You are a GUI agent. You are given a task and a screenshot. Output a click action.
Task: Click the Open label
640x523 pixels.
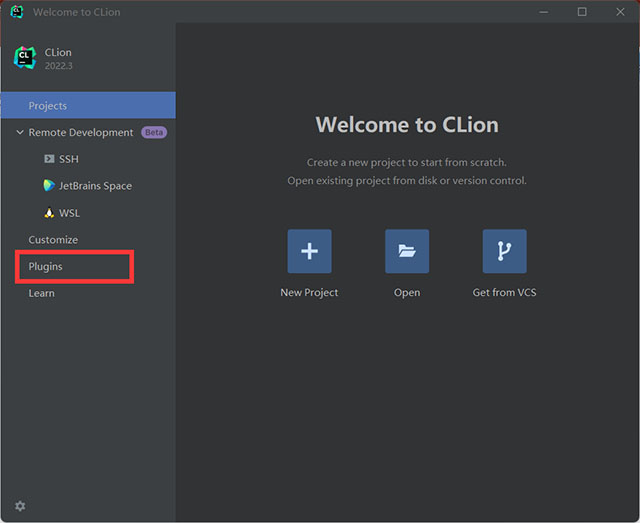coord(407,293)
